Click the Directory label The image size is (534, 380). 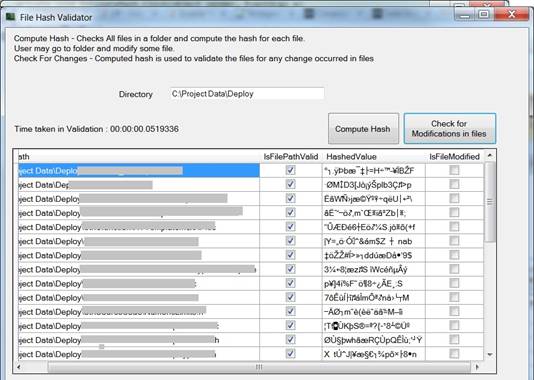pos(136,94)
